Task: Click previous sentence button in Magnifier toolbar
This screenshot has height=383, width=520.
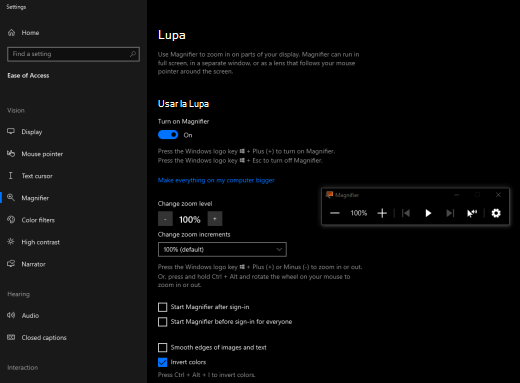Action: [x=406, y=213]
